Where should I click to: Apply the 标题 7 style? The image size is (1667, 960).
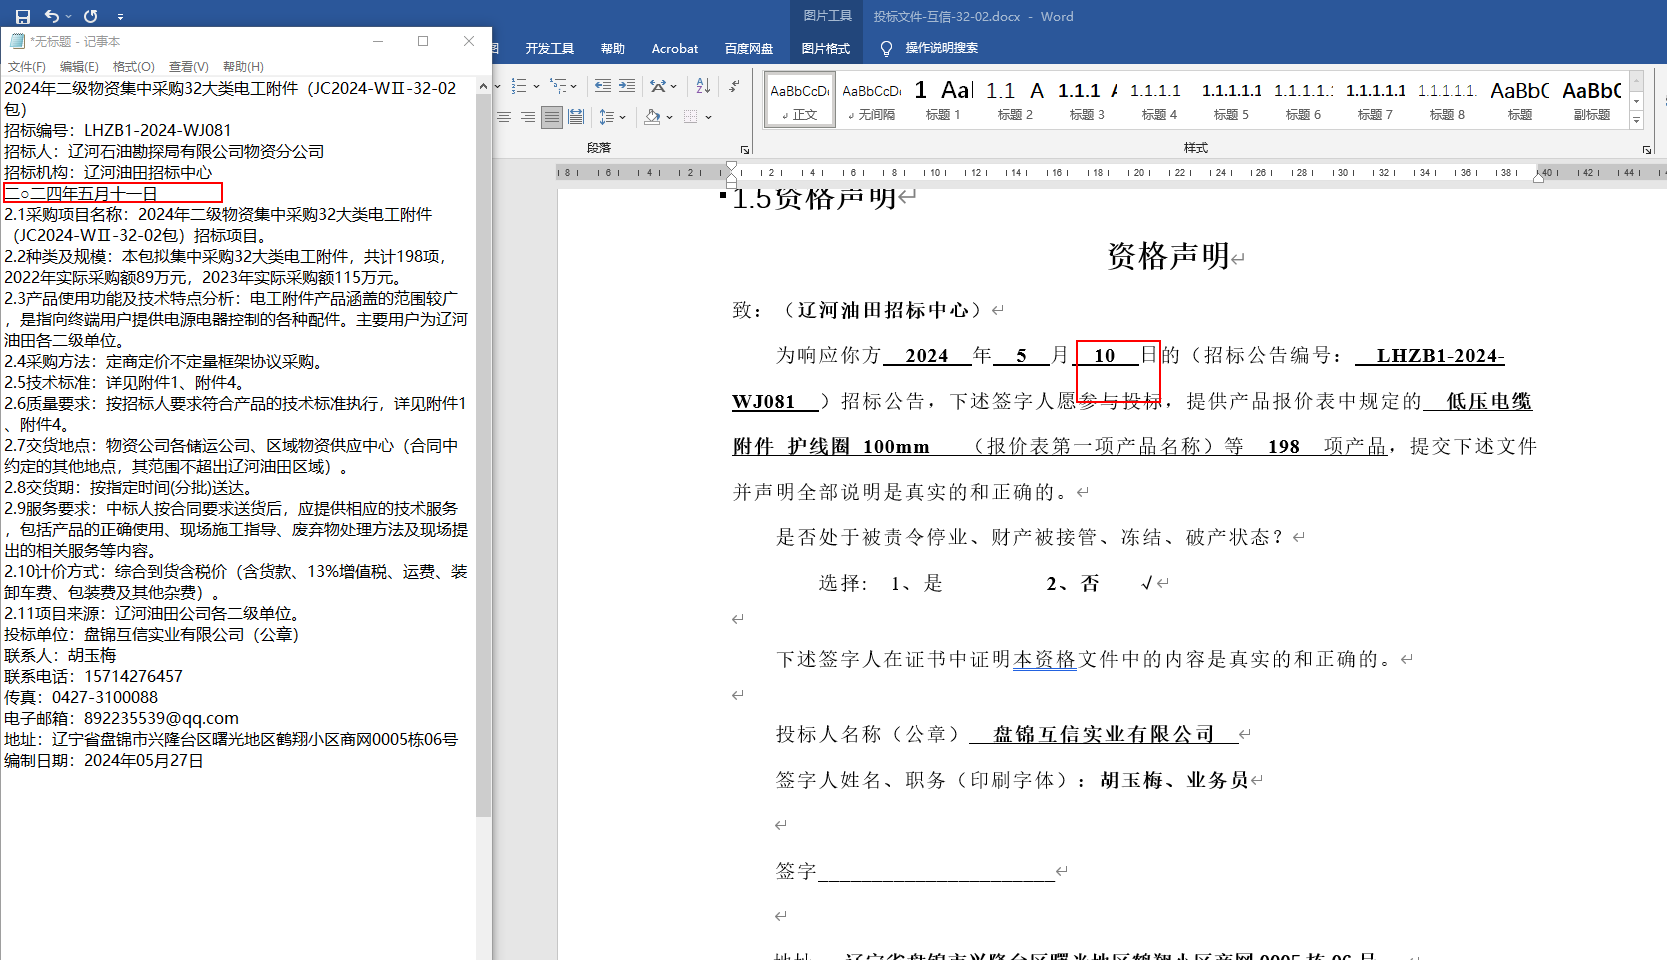coord(1375,100)
